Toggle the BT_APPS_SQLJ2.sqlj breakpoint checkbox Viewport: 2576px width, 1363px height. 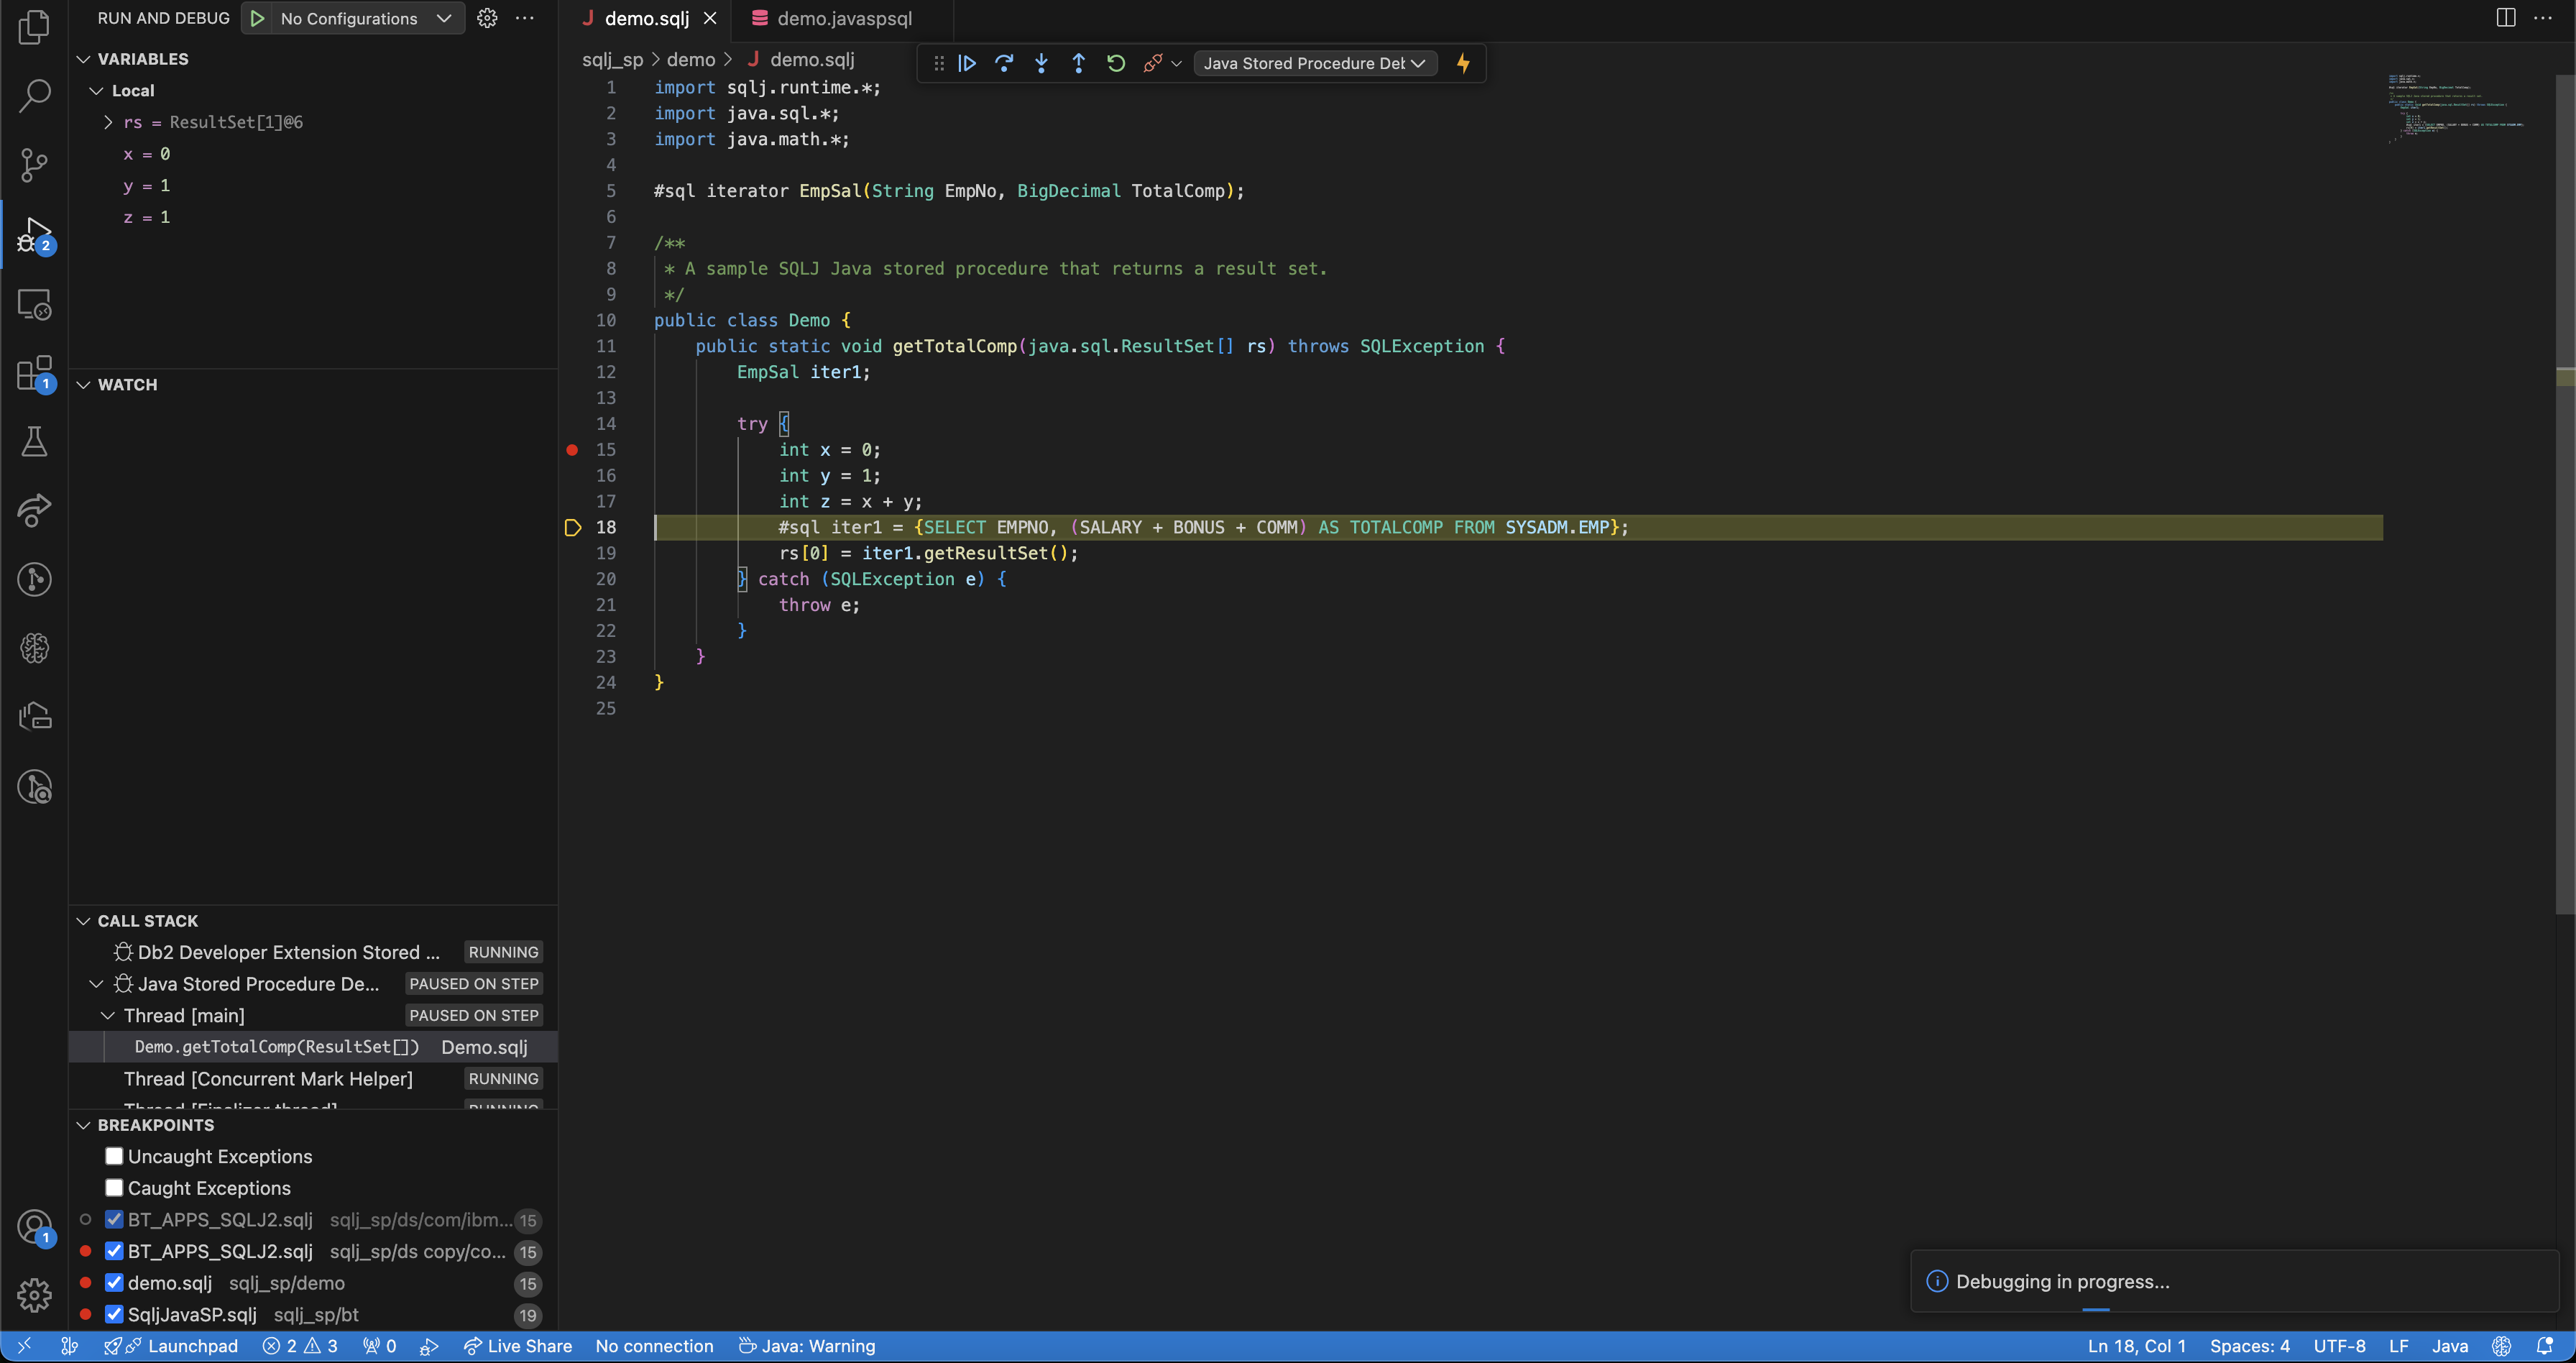112,1219
